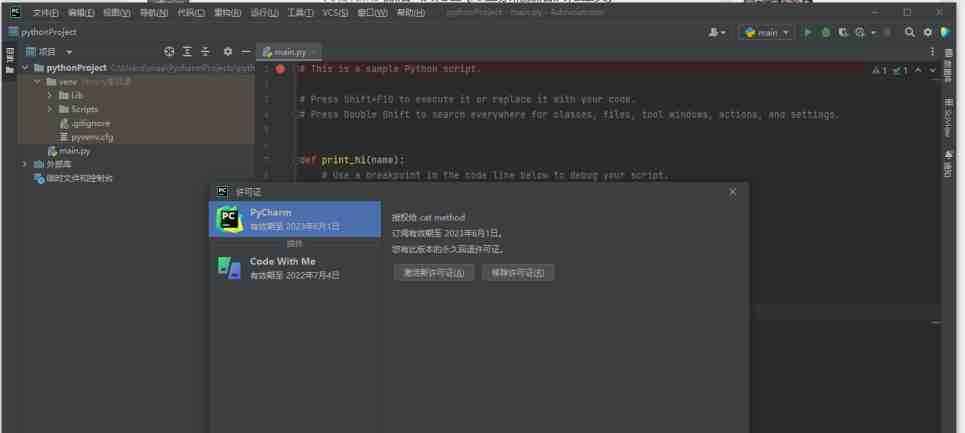Image resolution: width=965 pixels, height=433 pixels.
Task: Toggle the breakpoint on line 1
Action: [x=280, y=69]
